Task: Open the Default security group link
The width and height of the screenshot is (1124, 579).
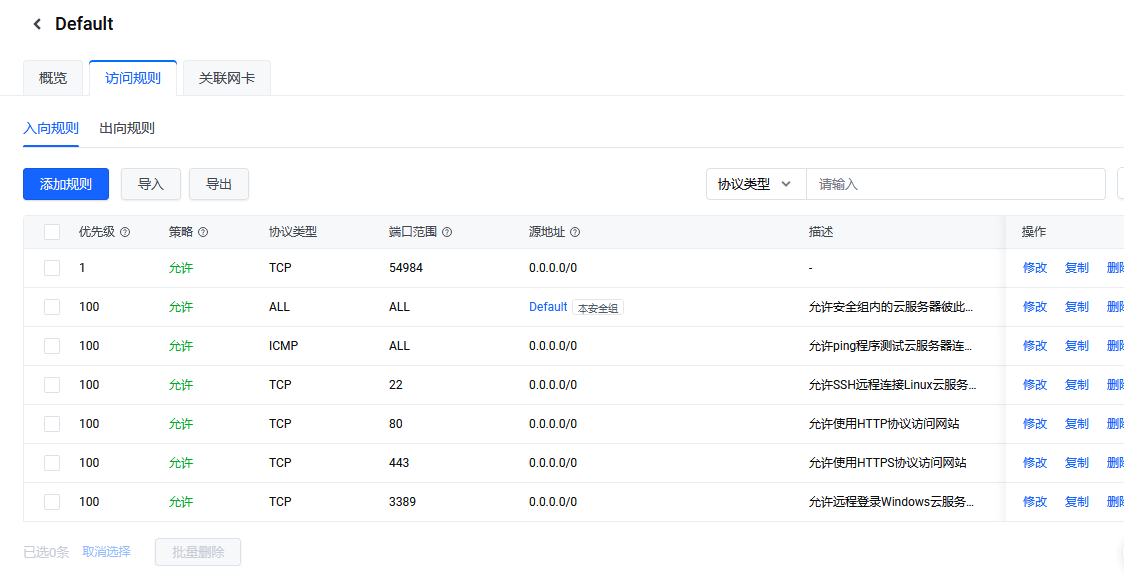Action: click(548, 307)
